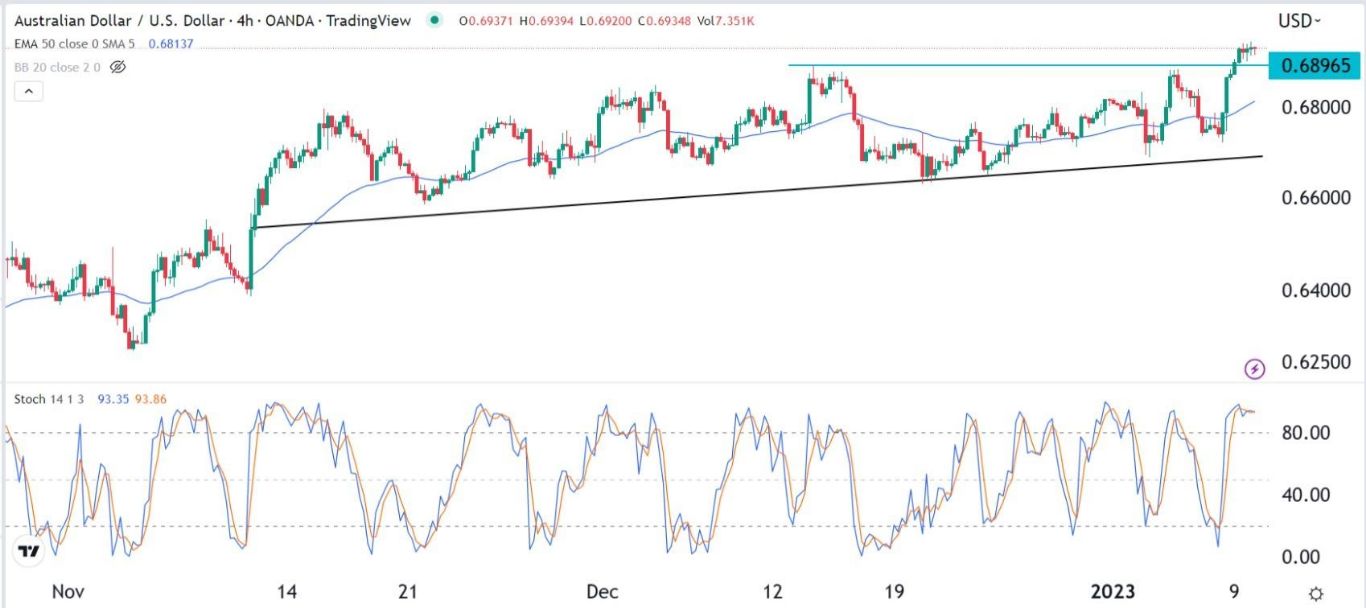Open chart settings gear icon

pyautogui.click(x=1317, y=593)
